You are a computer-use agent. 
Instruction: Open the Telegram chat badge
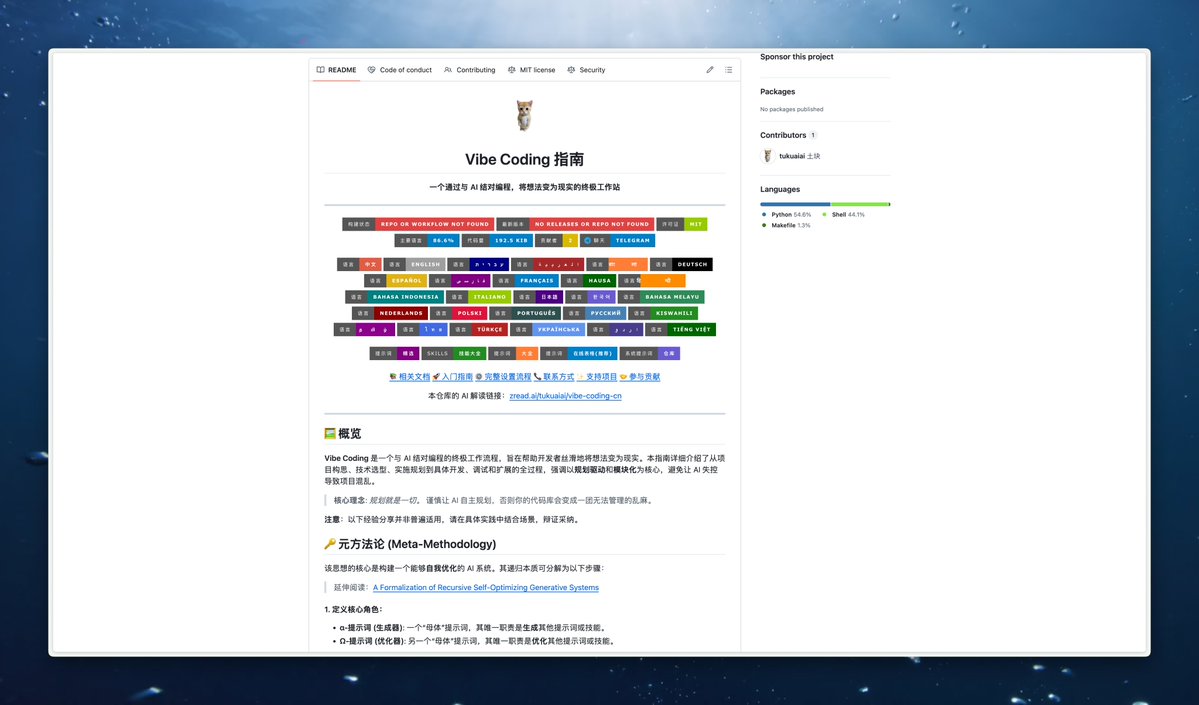coord(618,240)
